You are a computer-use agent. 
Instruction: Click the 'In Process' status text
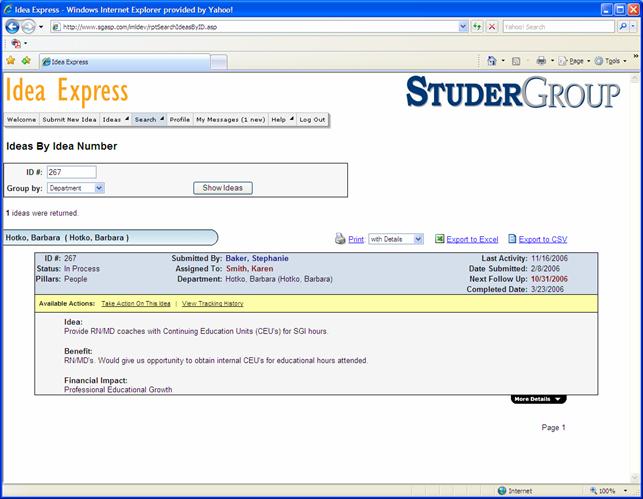pos(82,269)
